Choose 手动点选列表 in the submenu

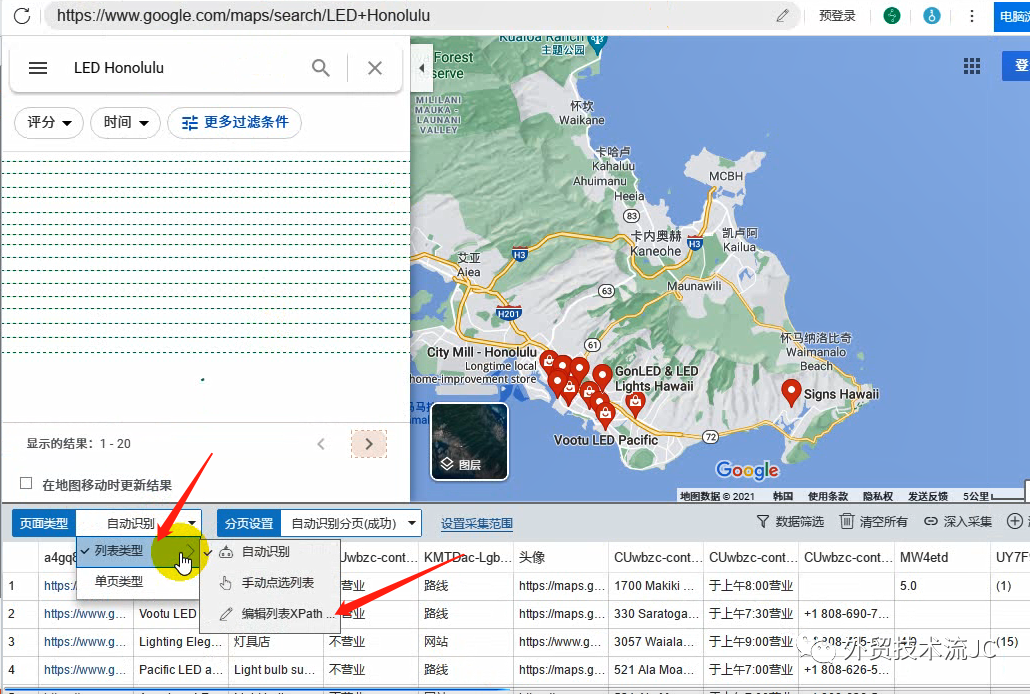click(270, 583)
